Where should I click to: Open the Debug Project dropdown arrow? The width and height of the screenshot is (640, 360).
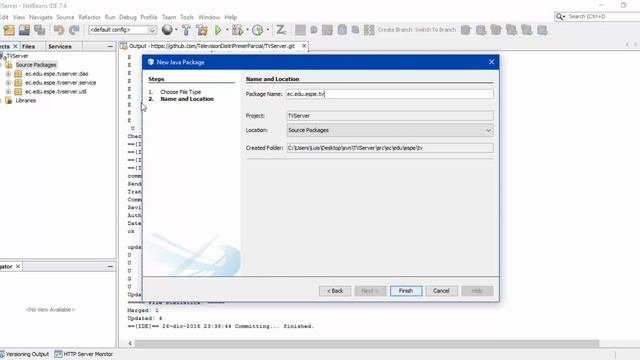(x=247, y=30)
